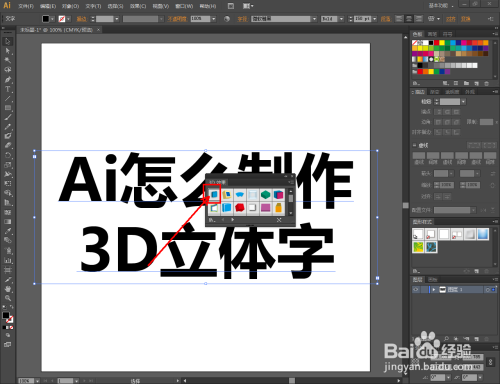This screenshot has width=500, height=384.
Task: Select the Eyedropper tool
Action: pyautogui.click(x=8, y=231)
